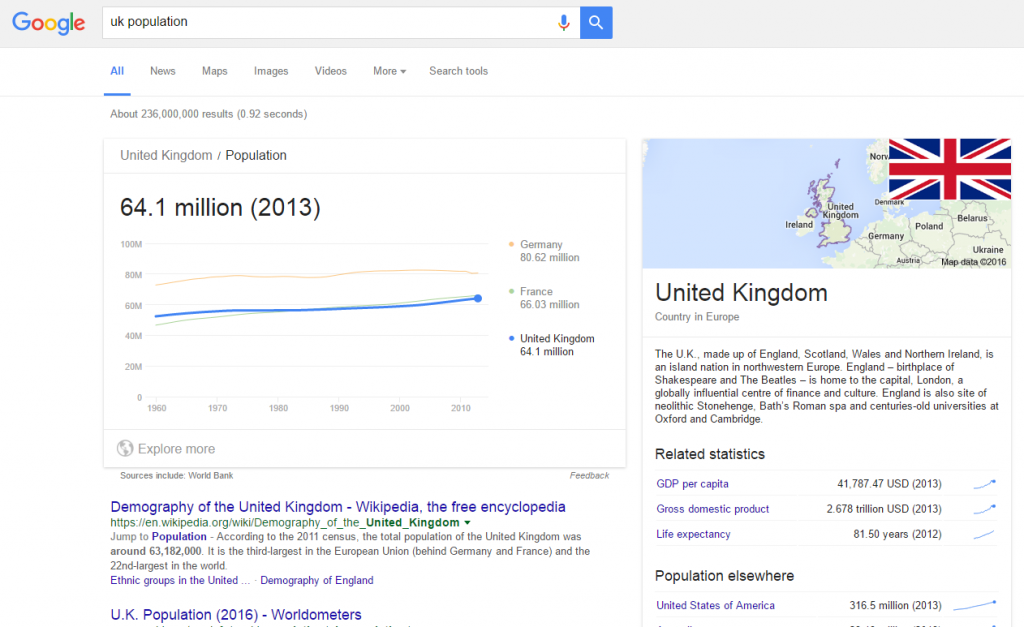Click 2.678 trillion USD (2013) value
The height and width of the screenshot is (627, 1024).
(884, 509)
